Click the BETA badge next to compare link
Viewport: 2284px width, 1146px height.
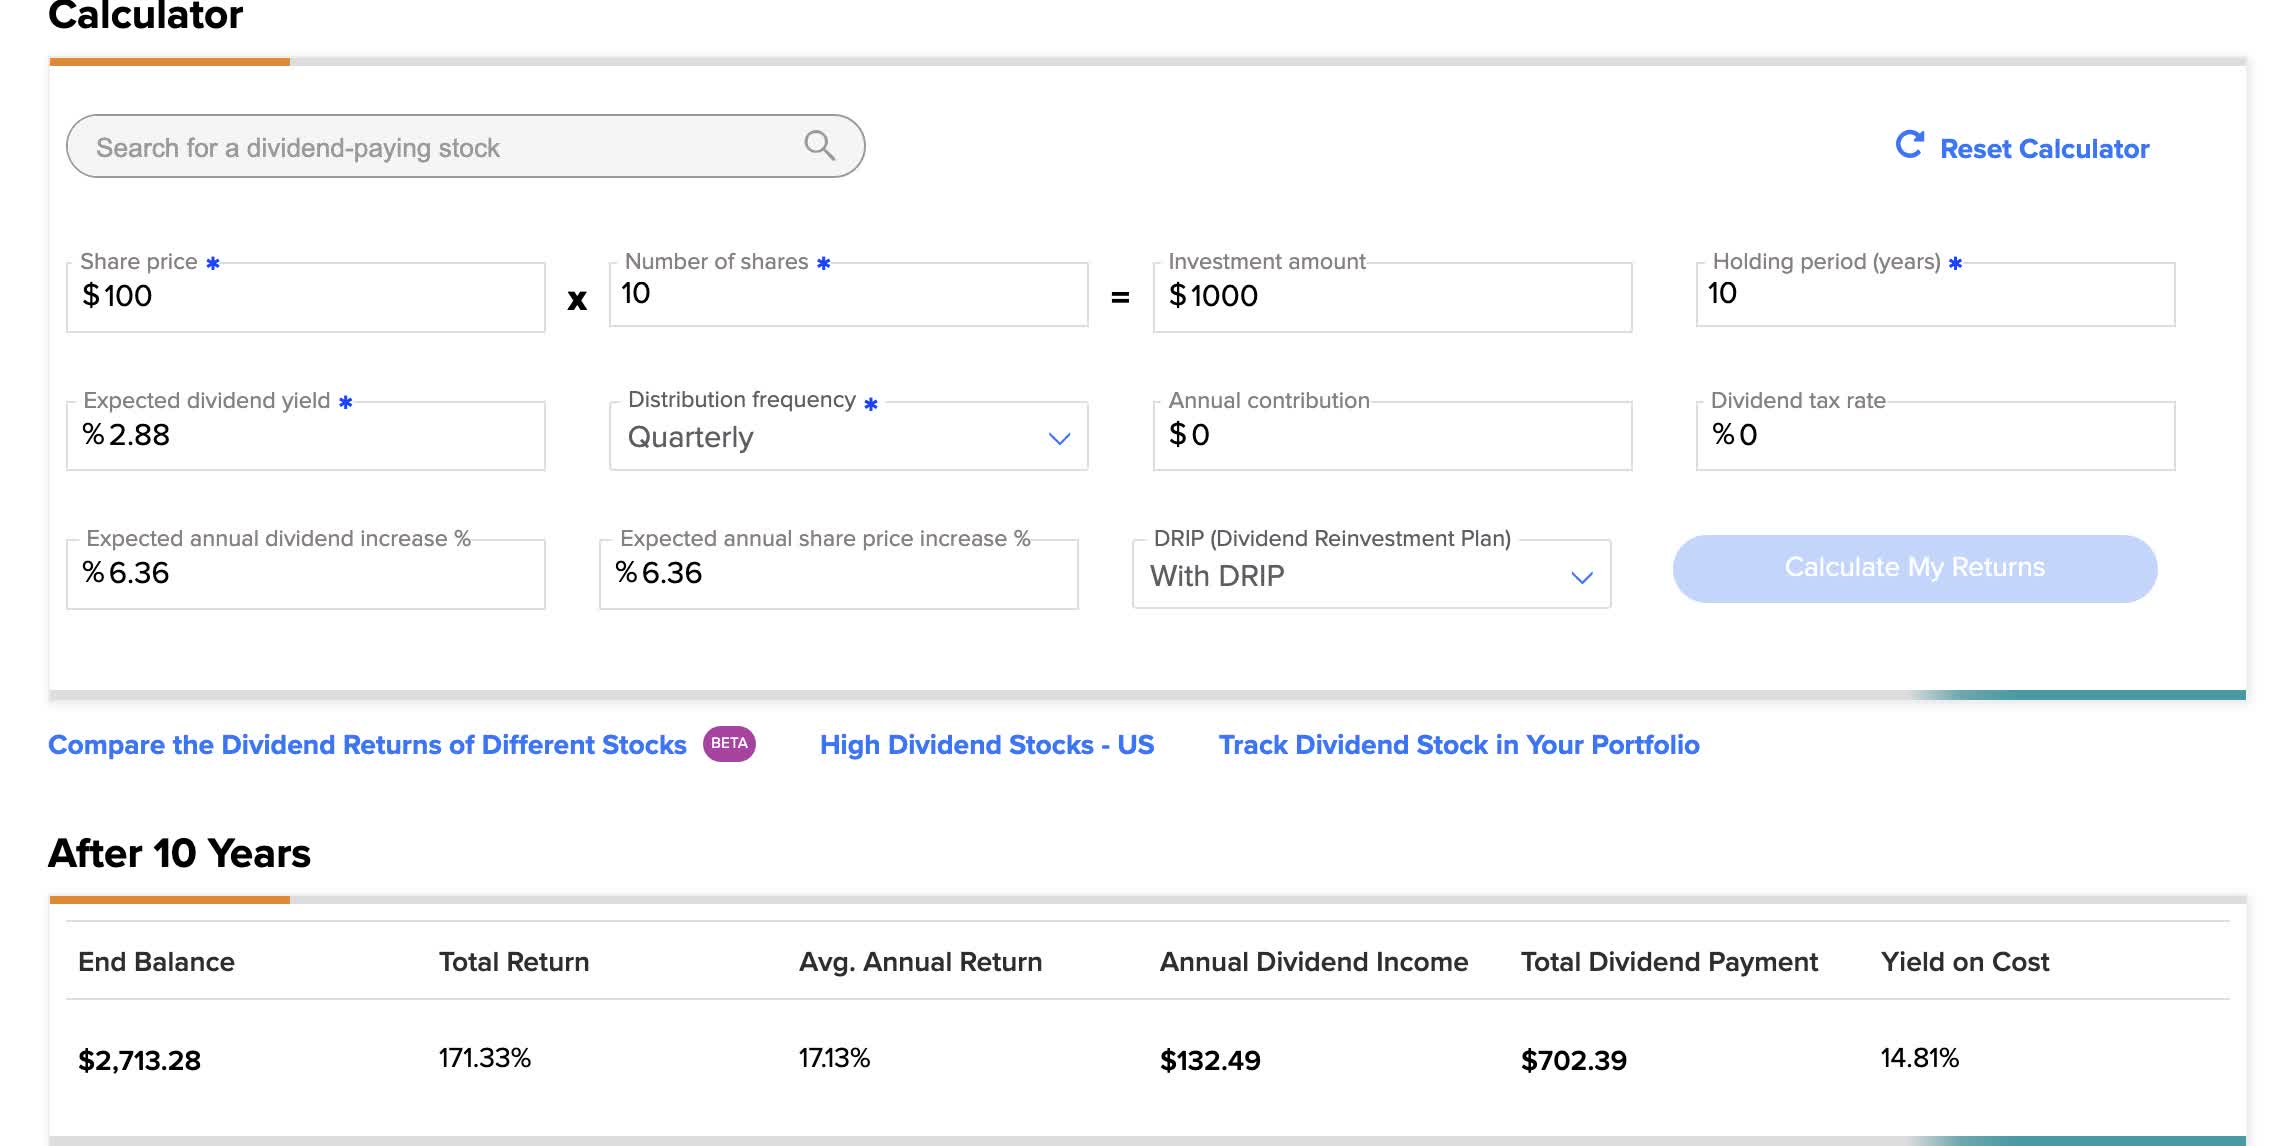pos(731,743)
